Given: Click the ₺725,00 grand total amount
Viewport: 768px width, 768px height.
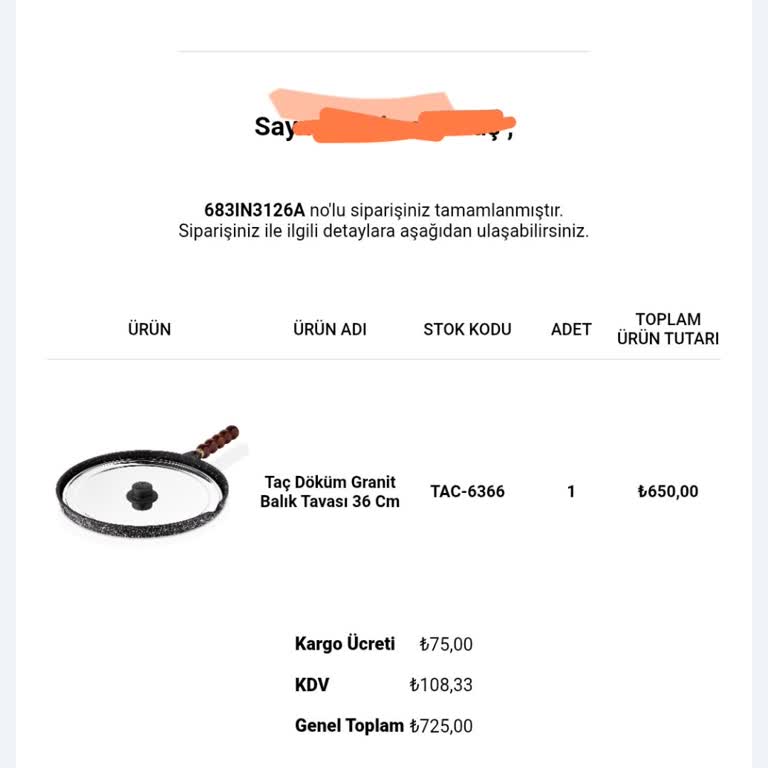Looking at the screenshot, I should [x=441, y=726].
